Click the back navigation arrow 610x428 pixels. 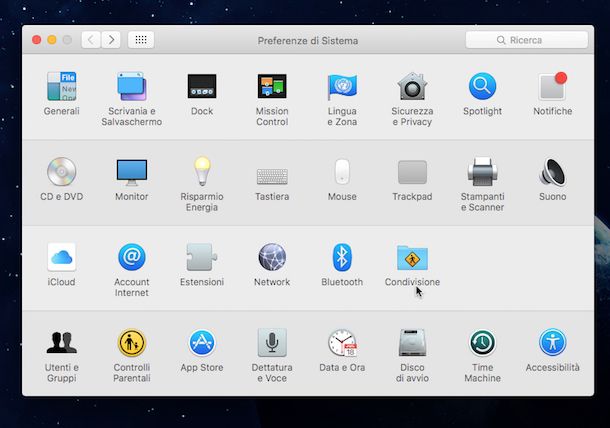click(x=91, y=40)
